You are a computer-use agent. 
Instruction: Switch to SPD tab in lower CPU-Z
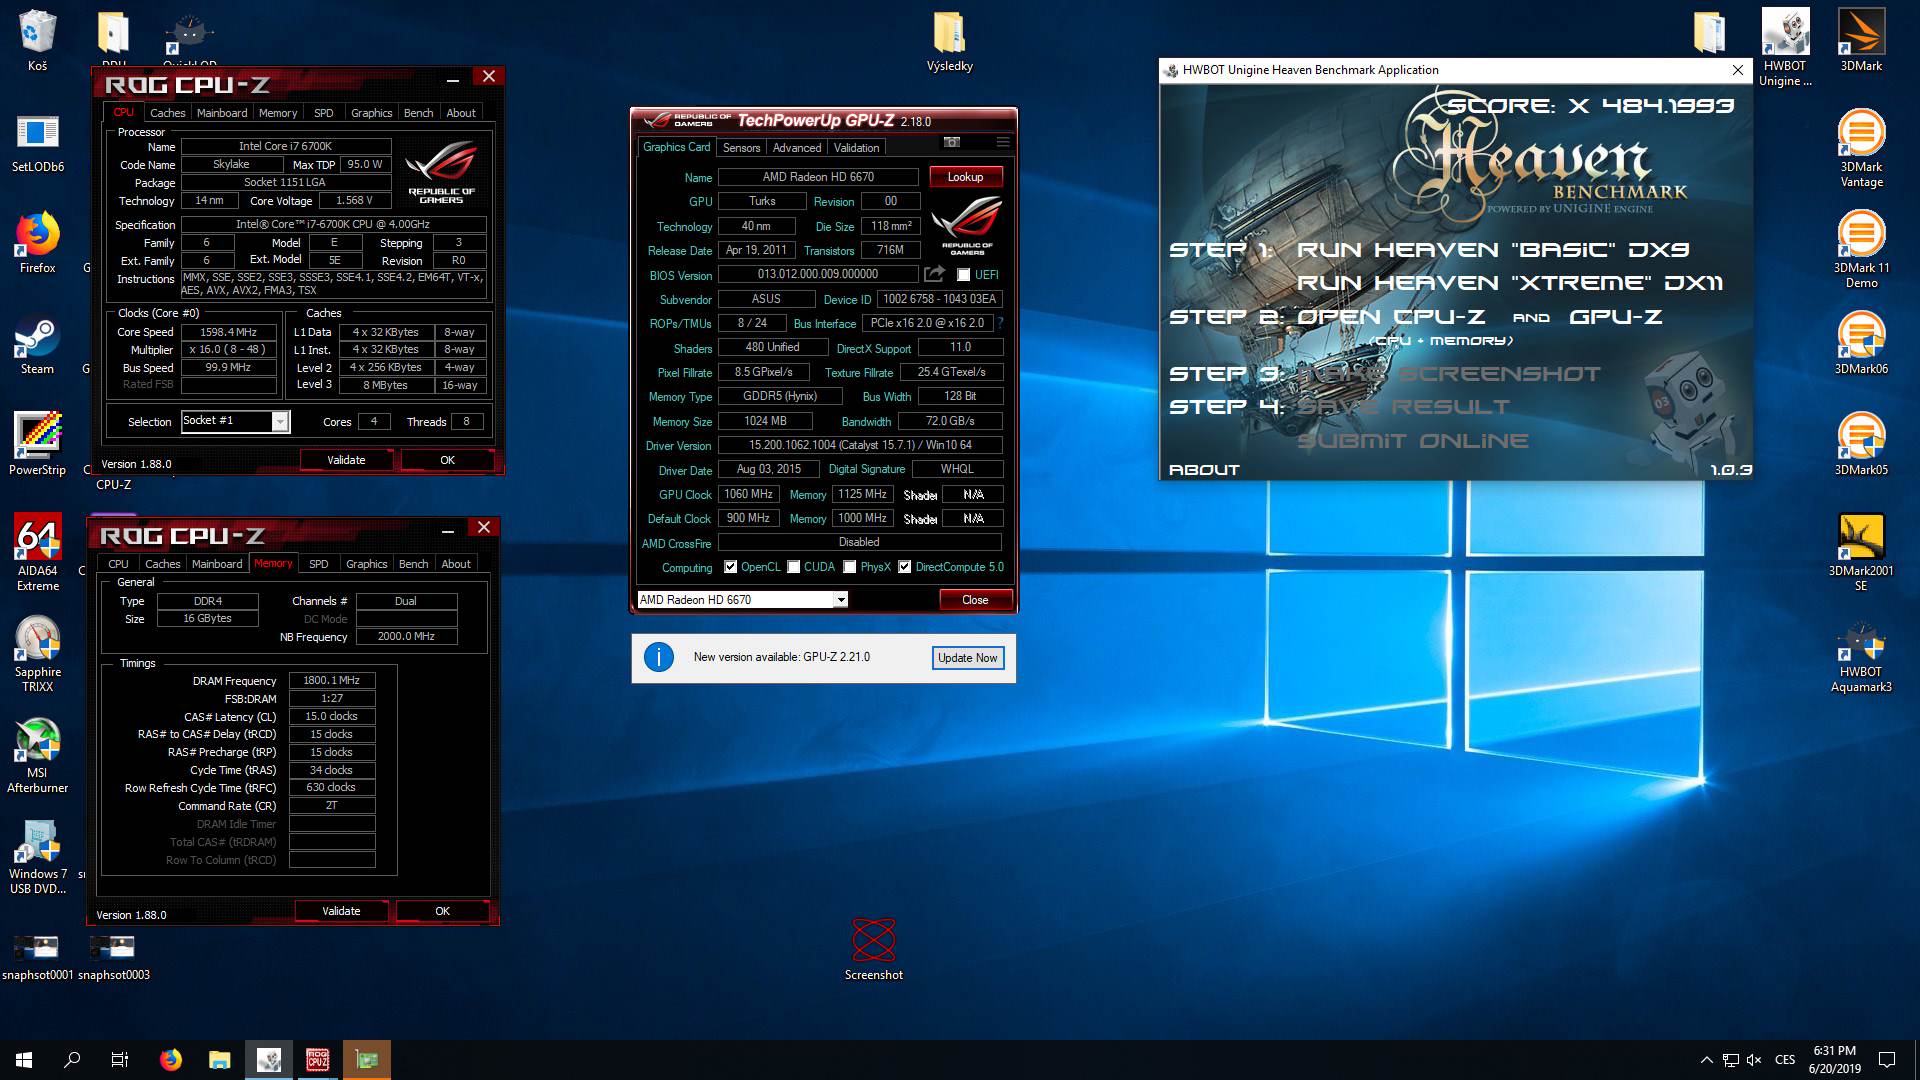pos(319,564)
